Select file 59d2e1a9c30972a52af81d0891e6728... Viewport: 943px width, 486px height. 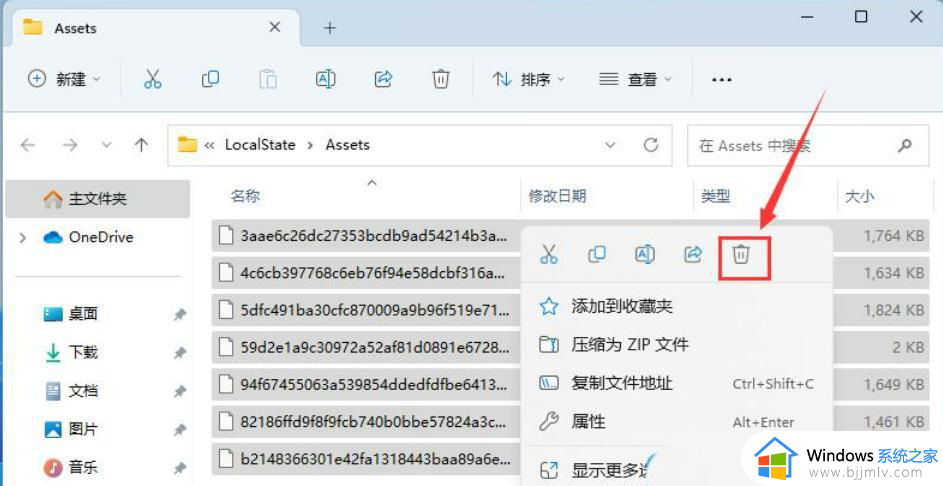[x=366, y=347]
